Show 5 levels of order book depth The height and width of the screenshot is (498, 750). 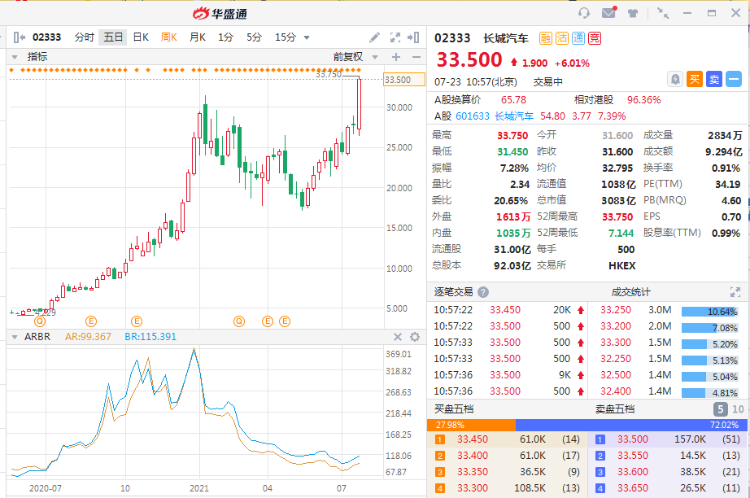click(x=720, y=409)
